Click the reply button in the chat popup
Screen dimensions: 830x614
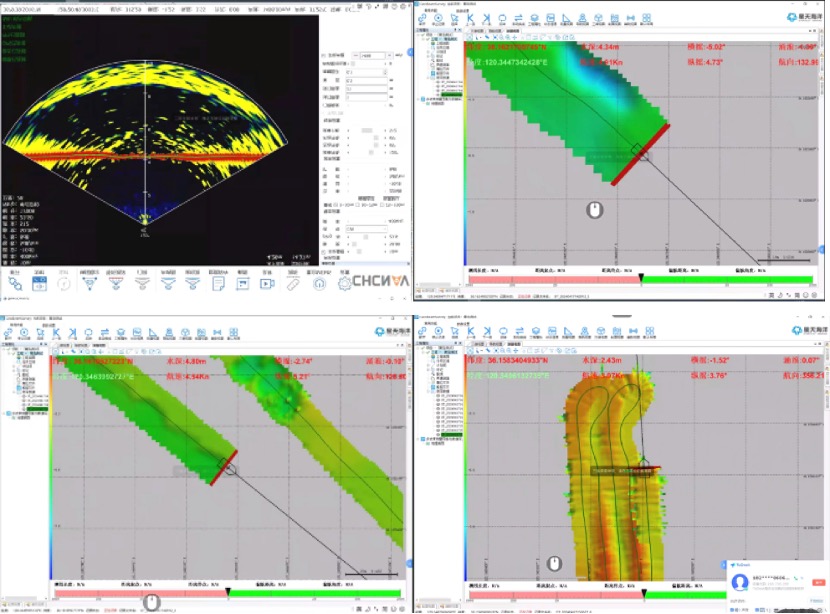click(819, 582)
